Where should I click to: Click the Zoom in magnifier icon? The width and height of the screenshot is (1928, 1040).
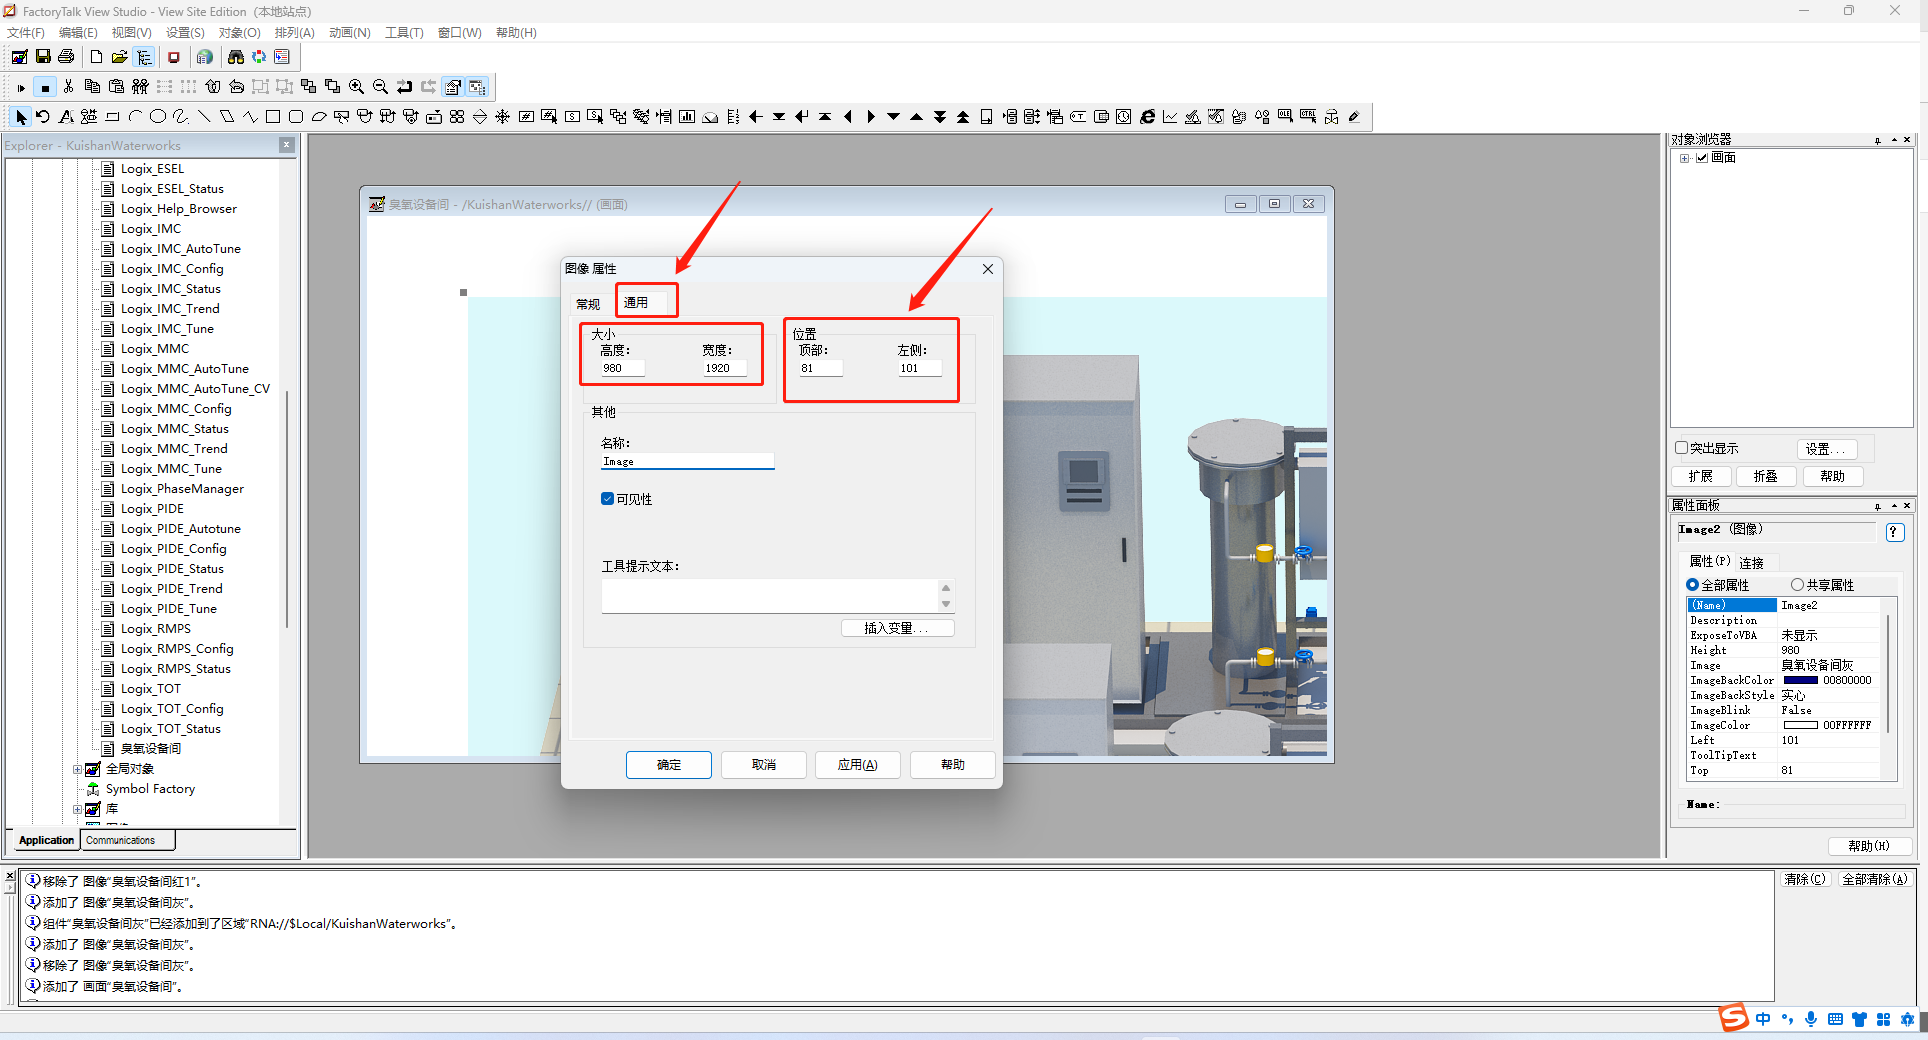pyautogui.click(x=356, y=87)
